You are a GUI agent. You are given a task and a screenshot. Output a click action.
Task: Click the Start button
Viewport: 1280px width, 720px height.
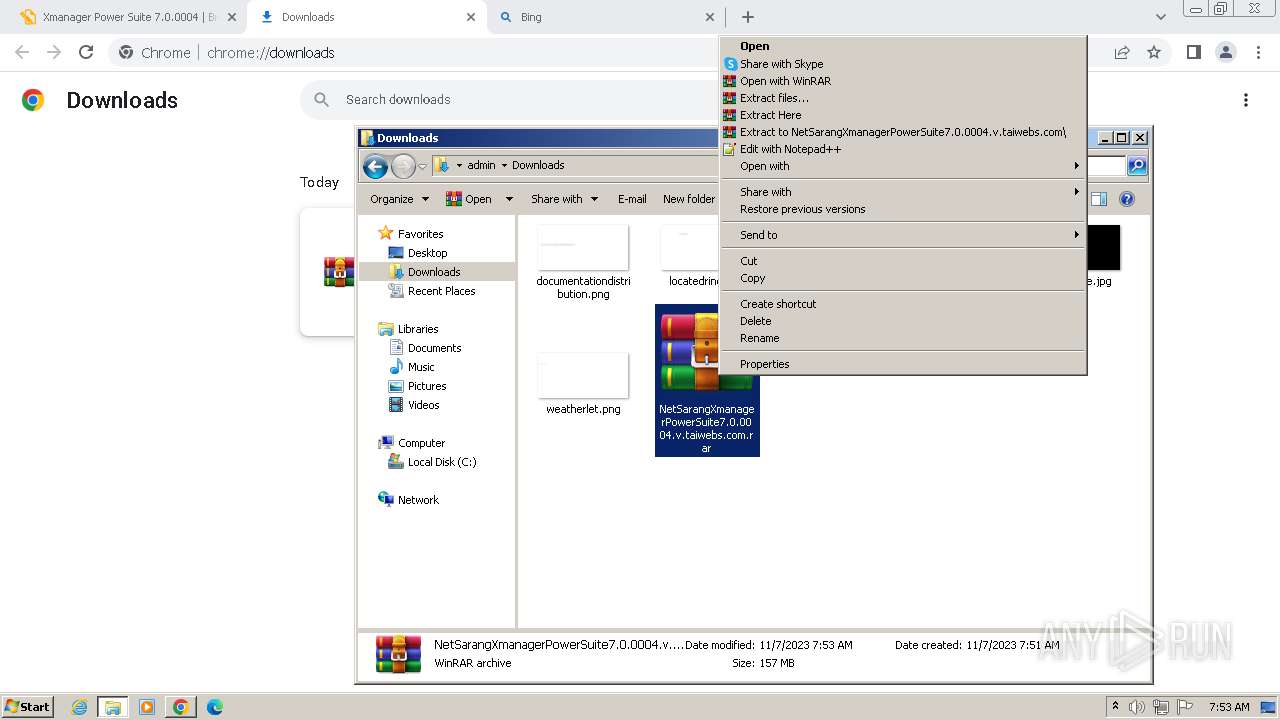coord(27,706)
